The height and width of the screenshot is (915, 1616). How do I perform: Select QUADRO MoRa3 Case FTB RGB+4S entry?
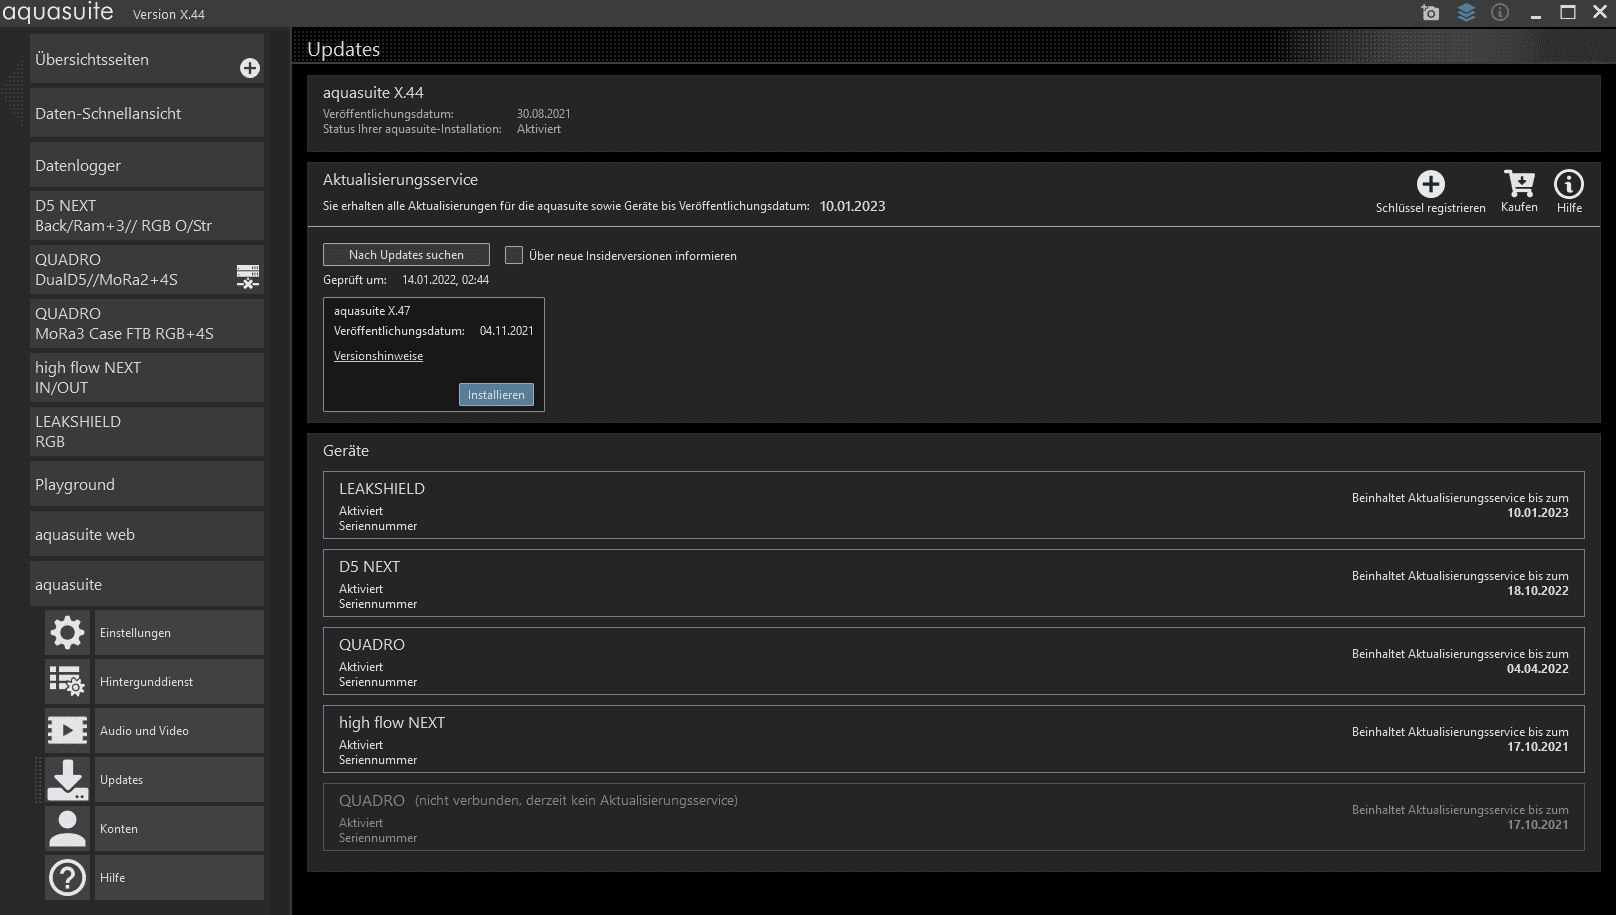coord(147,324)
